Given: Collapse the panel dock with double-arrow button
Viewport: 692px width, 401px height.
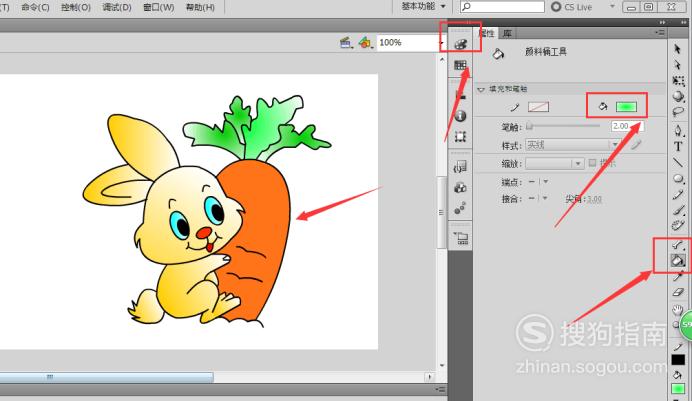Looking at the screenshot, I should (662, 22).
